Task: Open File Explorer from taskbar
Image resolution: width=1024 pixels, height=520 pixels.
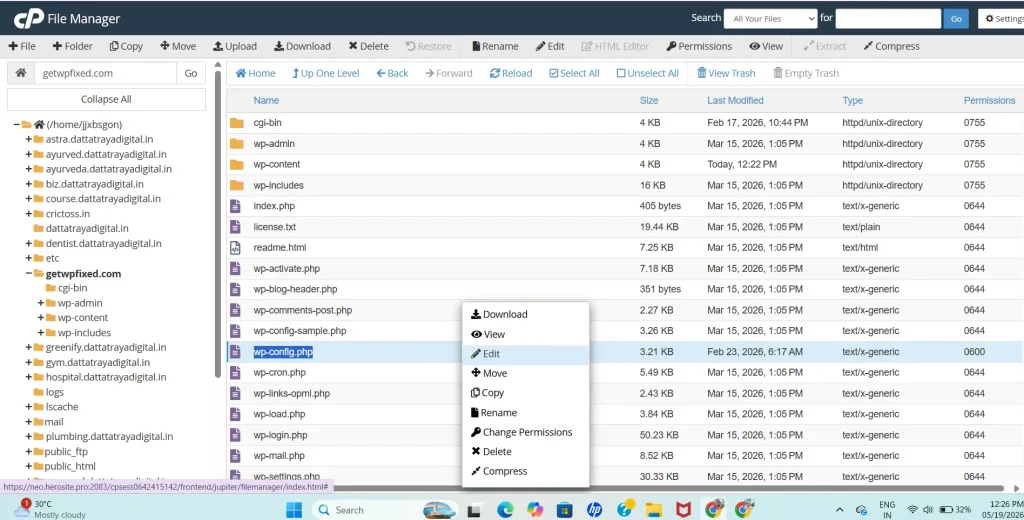Action: click(654, 510)
